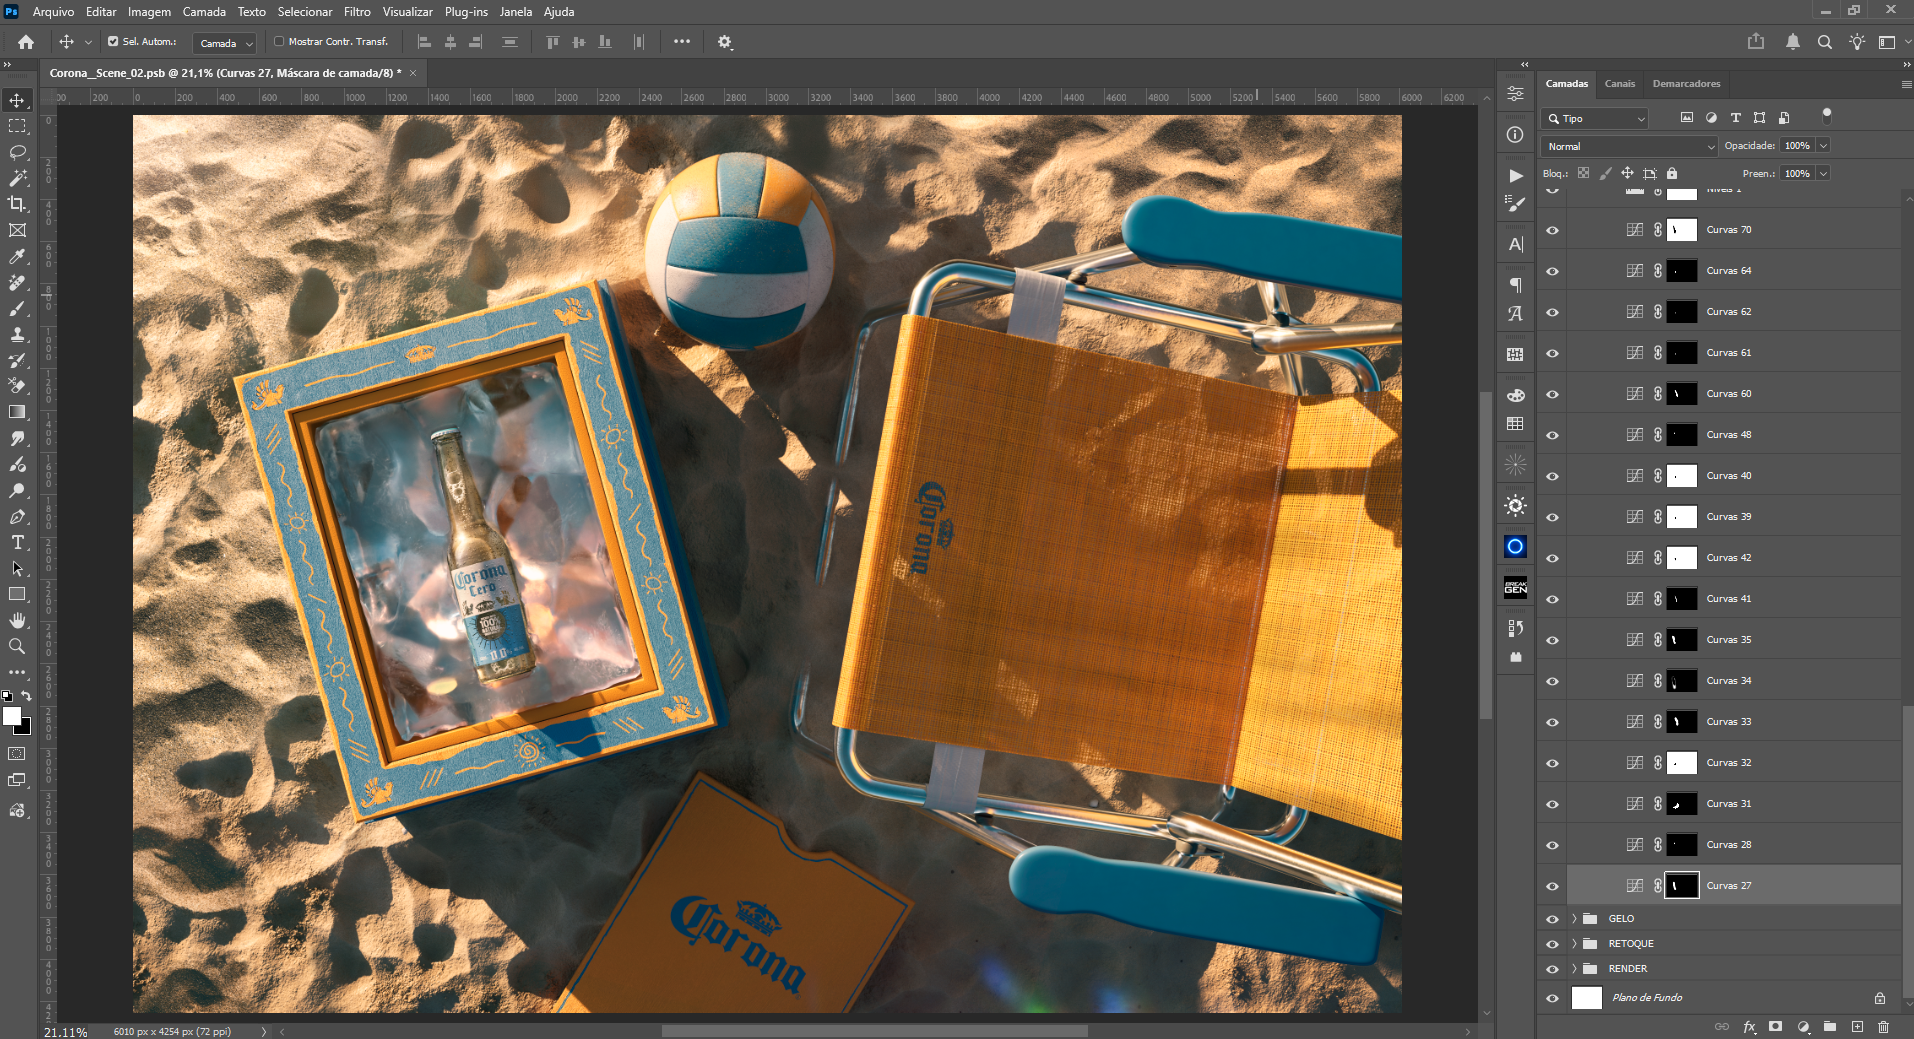
Task: Create a new group folder icon
Action: pyautogui.click(x=1830, y=1027)
